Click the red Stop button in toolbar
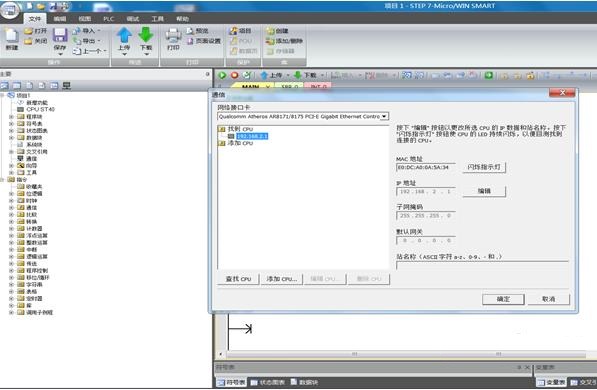The height and width of the screenshot is (390, 597). [235, 75]
